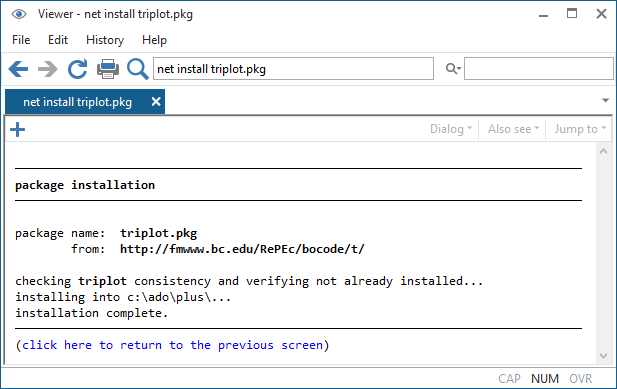The width and height of the screenshot is (617, 389).
Task: Click the command address field with net install text
Action: (294, 69)
